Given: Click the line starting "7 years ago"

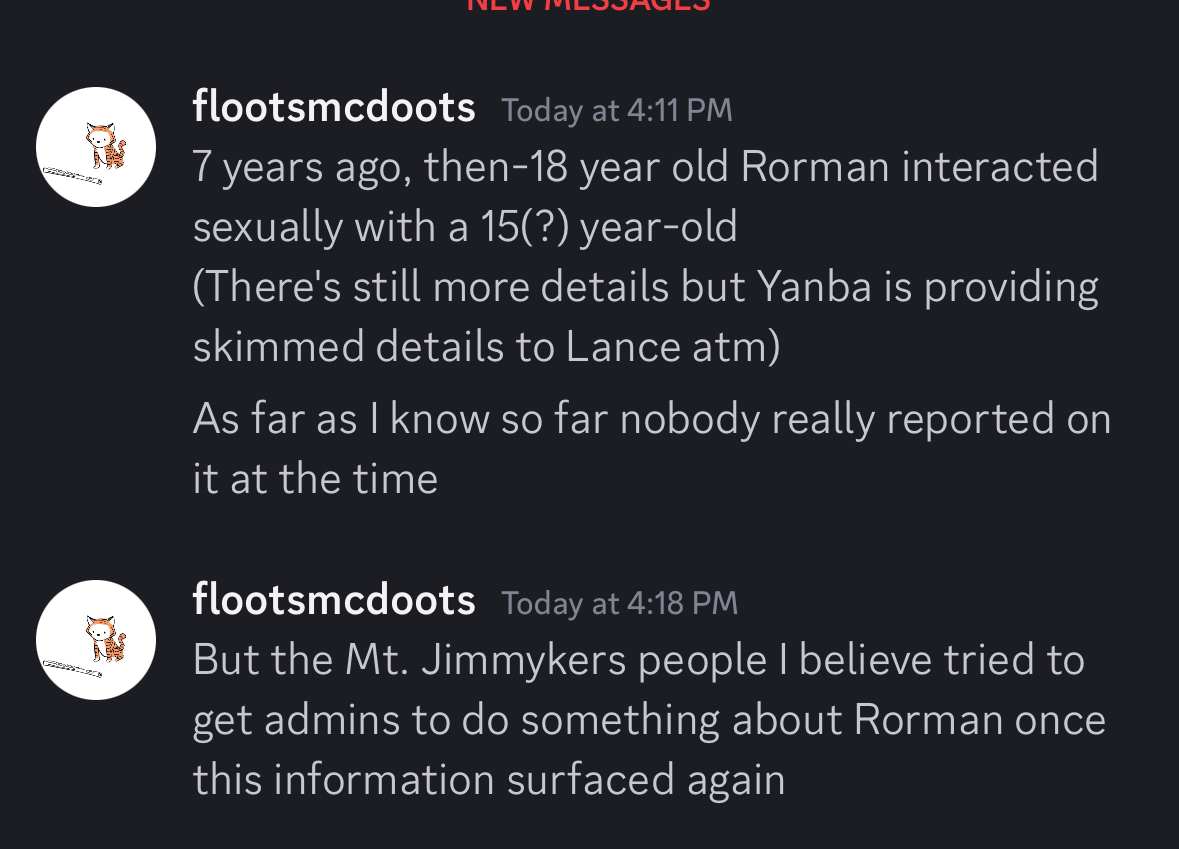Looking at the screenshot, I should point(645,166).
